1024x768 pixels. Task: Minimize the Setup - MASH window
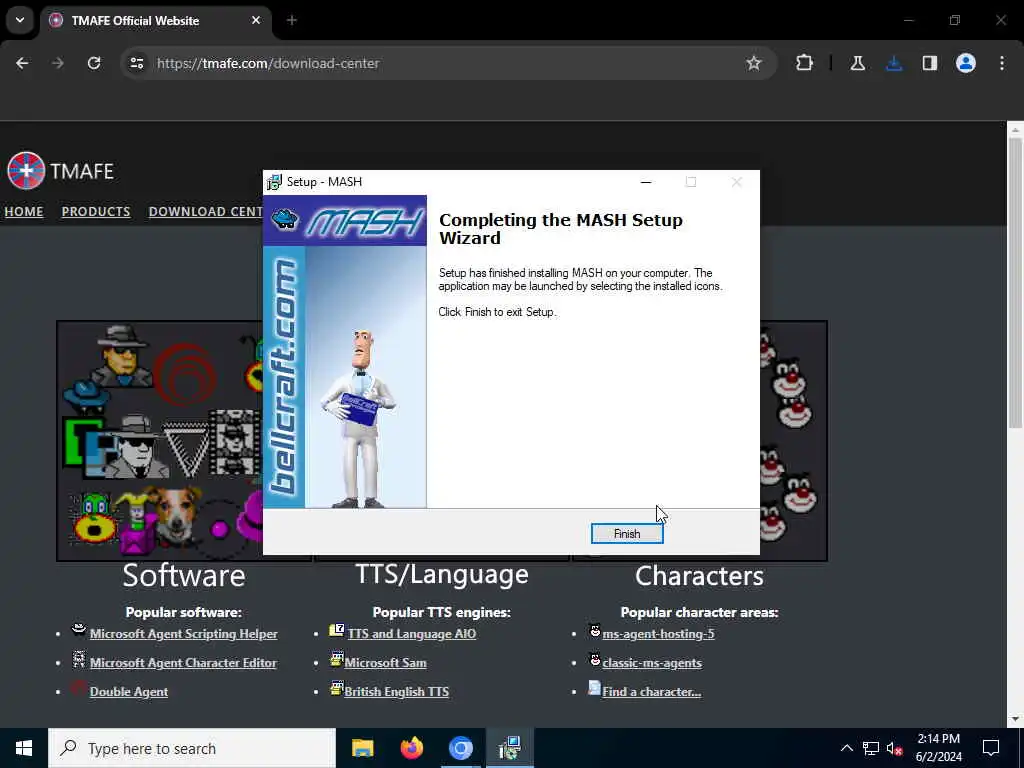coord(646,182)
